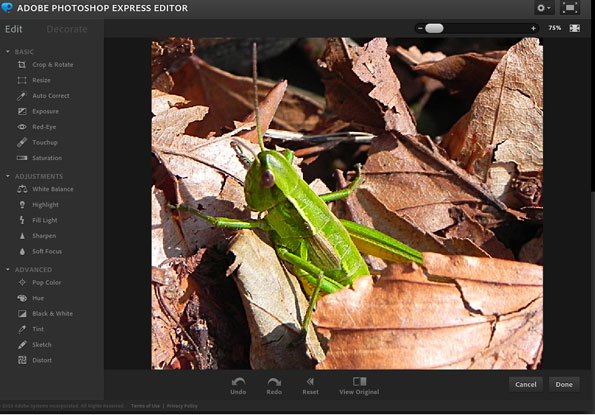595x415 pixels.
Task: Open the Fill Light lightning icon
Action: (x=22, y=220)
